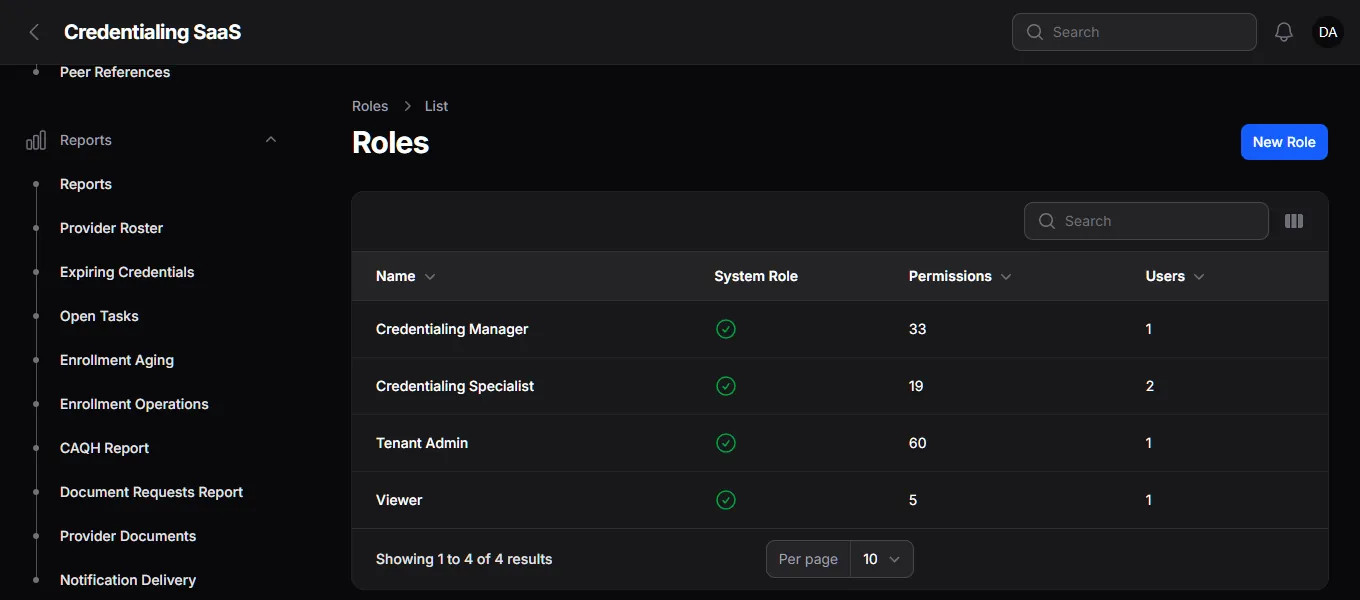Screen dimensions: 1360x600
Task: Open the Credentialing Manager role
Action: (452, 329)
